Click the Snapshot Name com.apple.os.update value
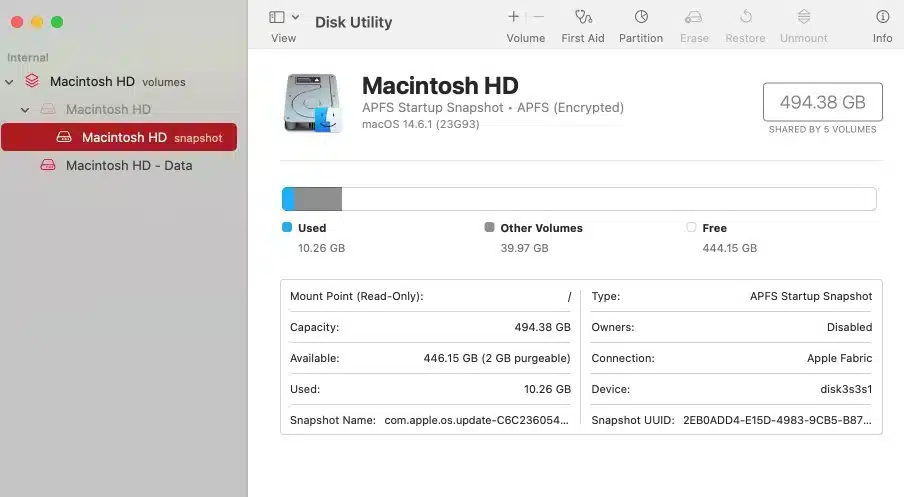 point(476,420)
